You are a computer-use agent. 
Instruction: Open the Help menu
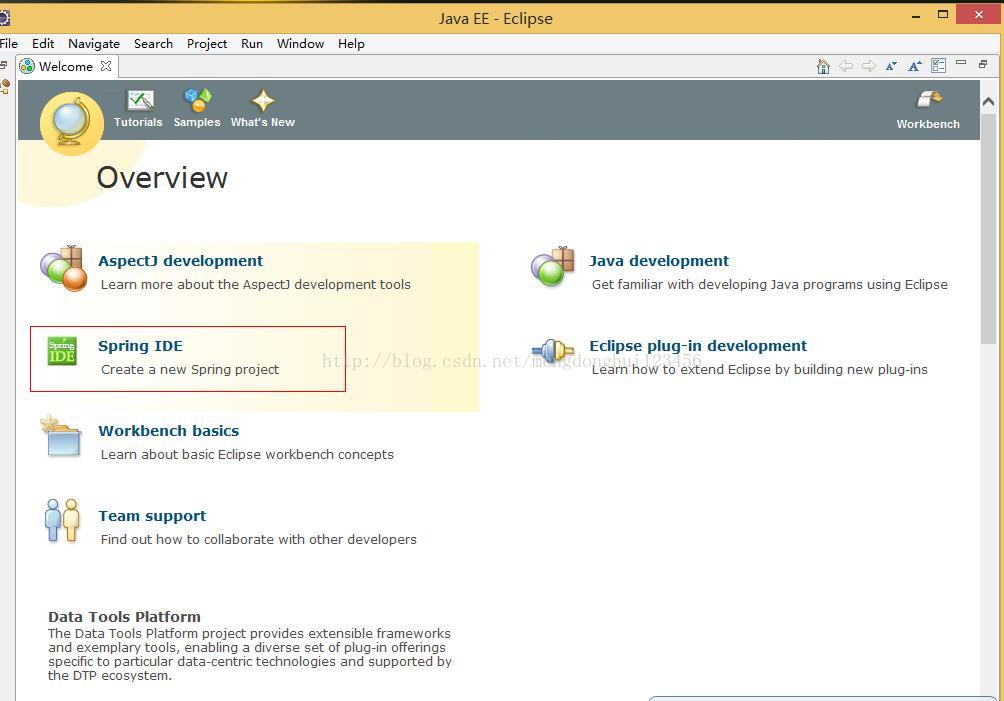352,44
